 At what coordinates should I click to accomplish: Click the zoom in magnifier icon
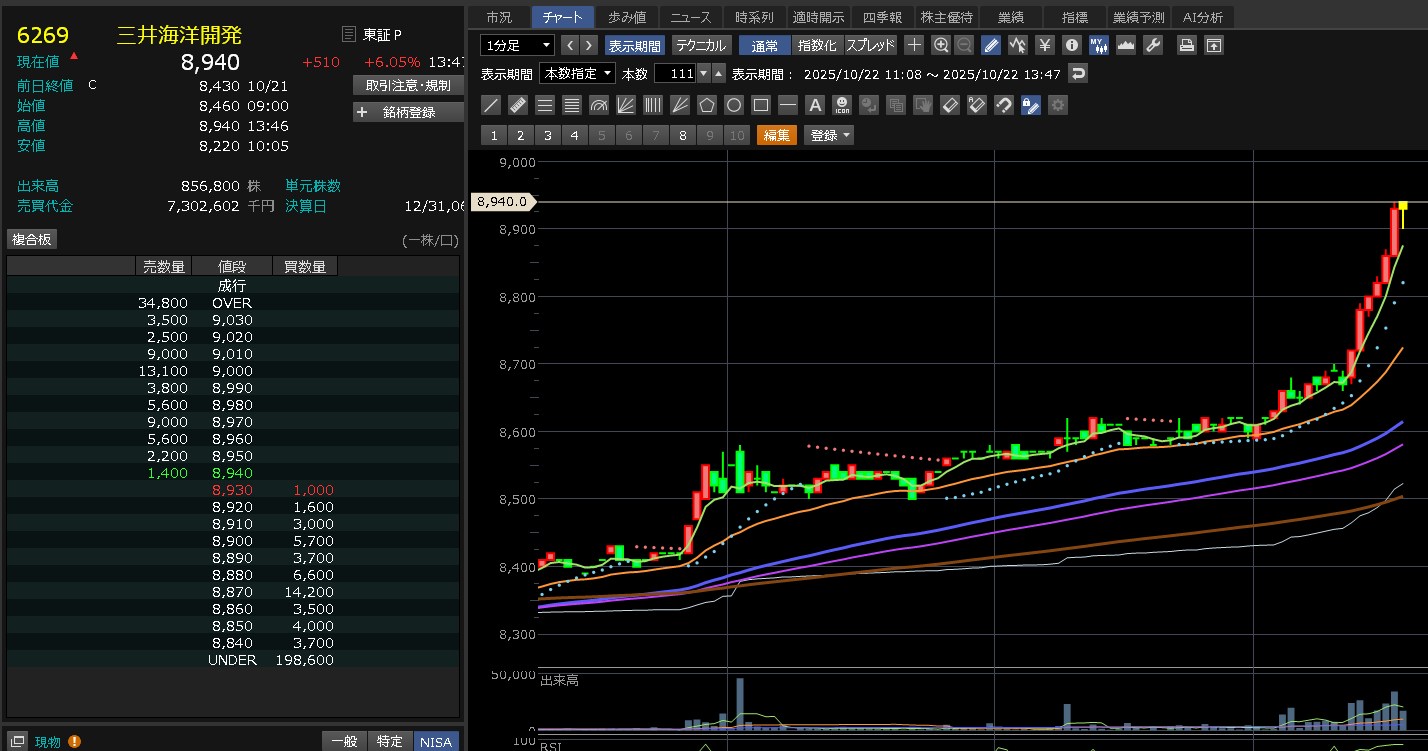pos(941,45)
